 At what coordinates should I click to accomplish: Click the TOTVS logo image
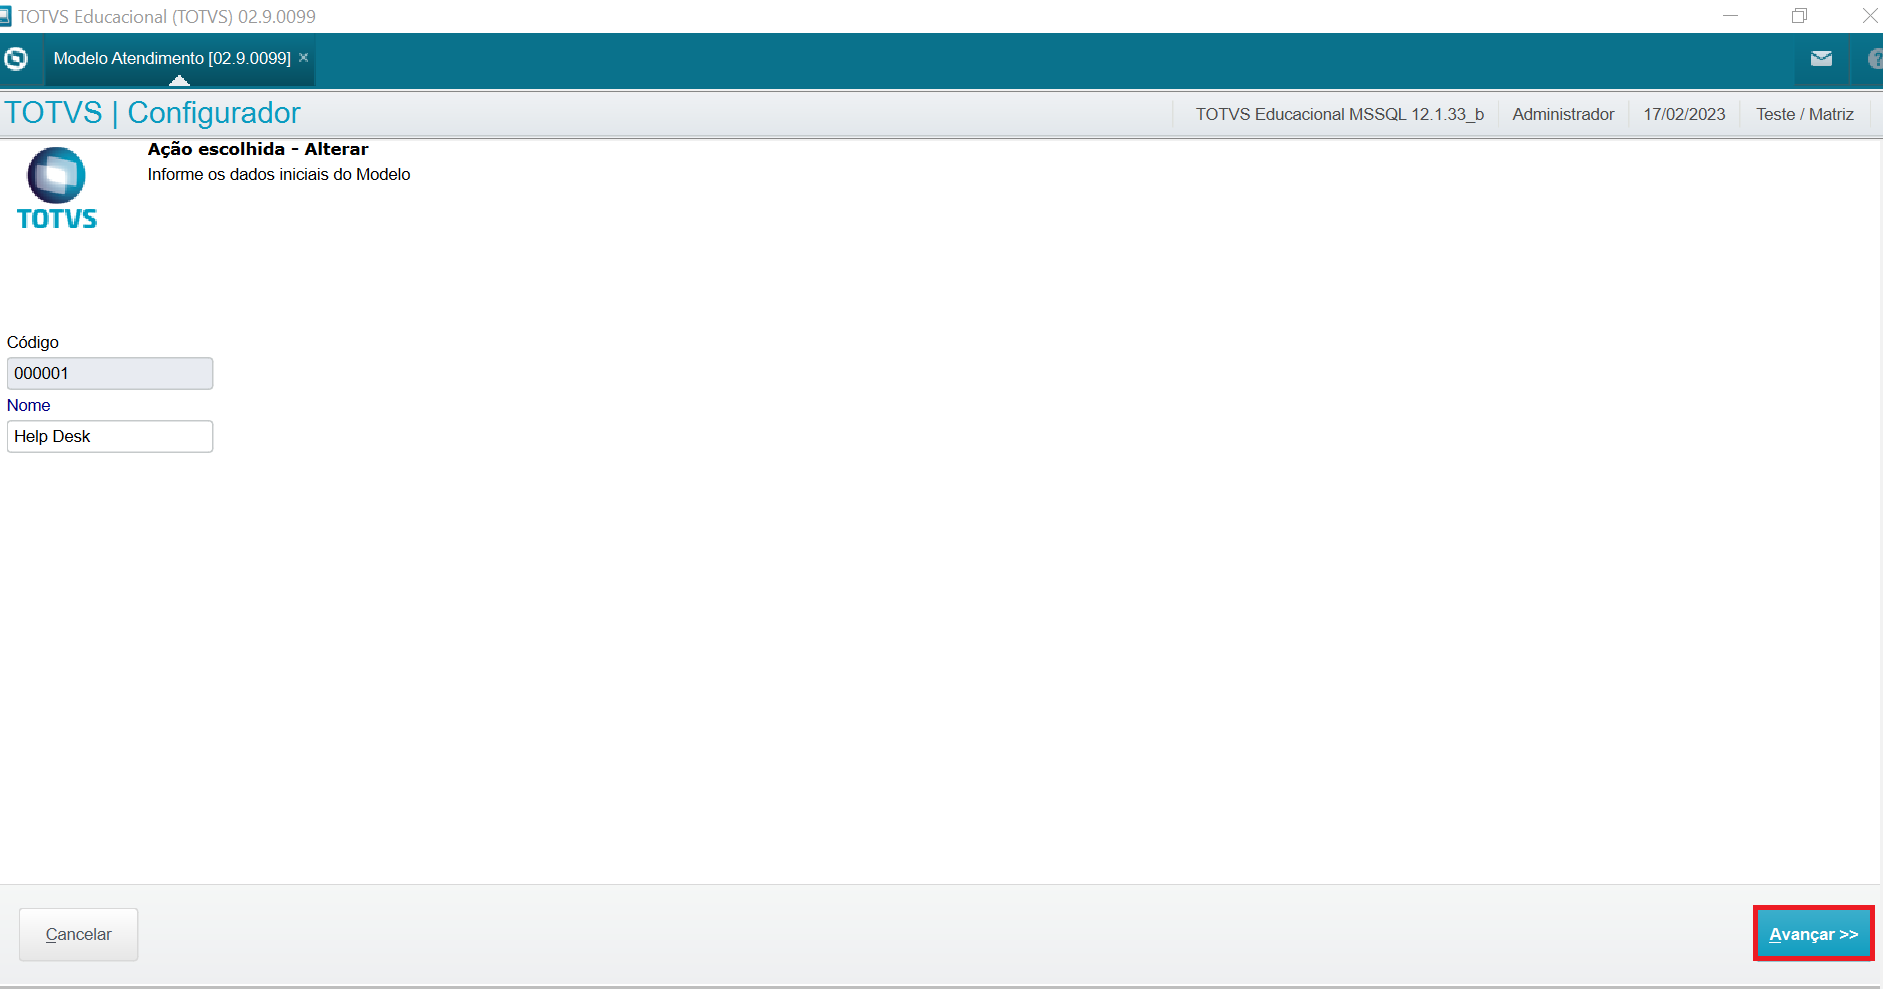pyautogui.click(x=57, y=189)
